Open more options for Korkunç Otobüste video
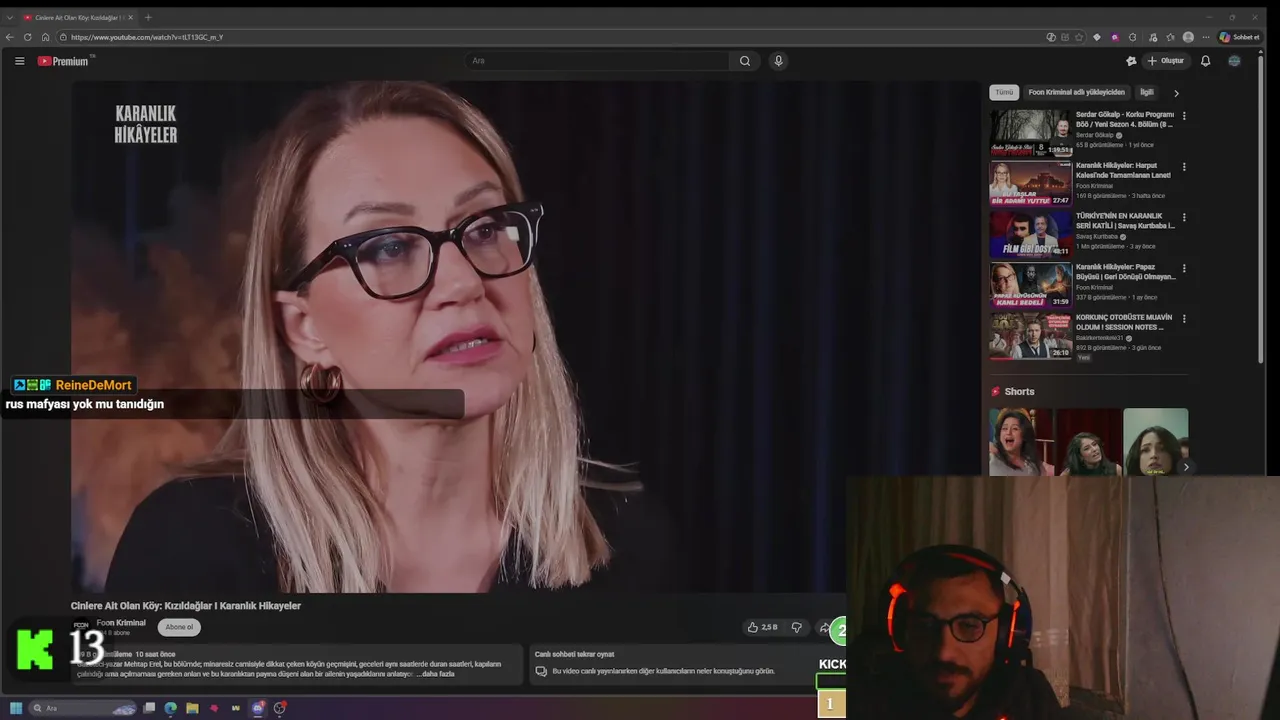The width and height of the screenshot is (1280, 720). pos(1184,319)
